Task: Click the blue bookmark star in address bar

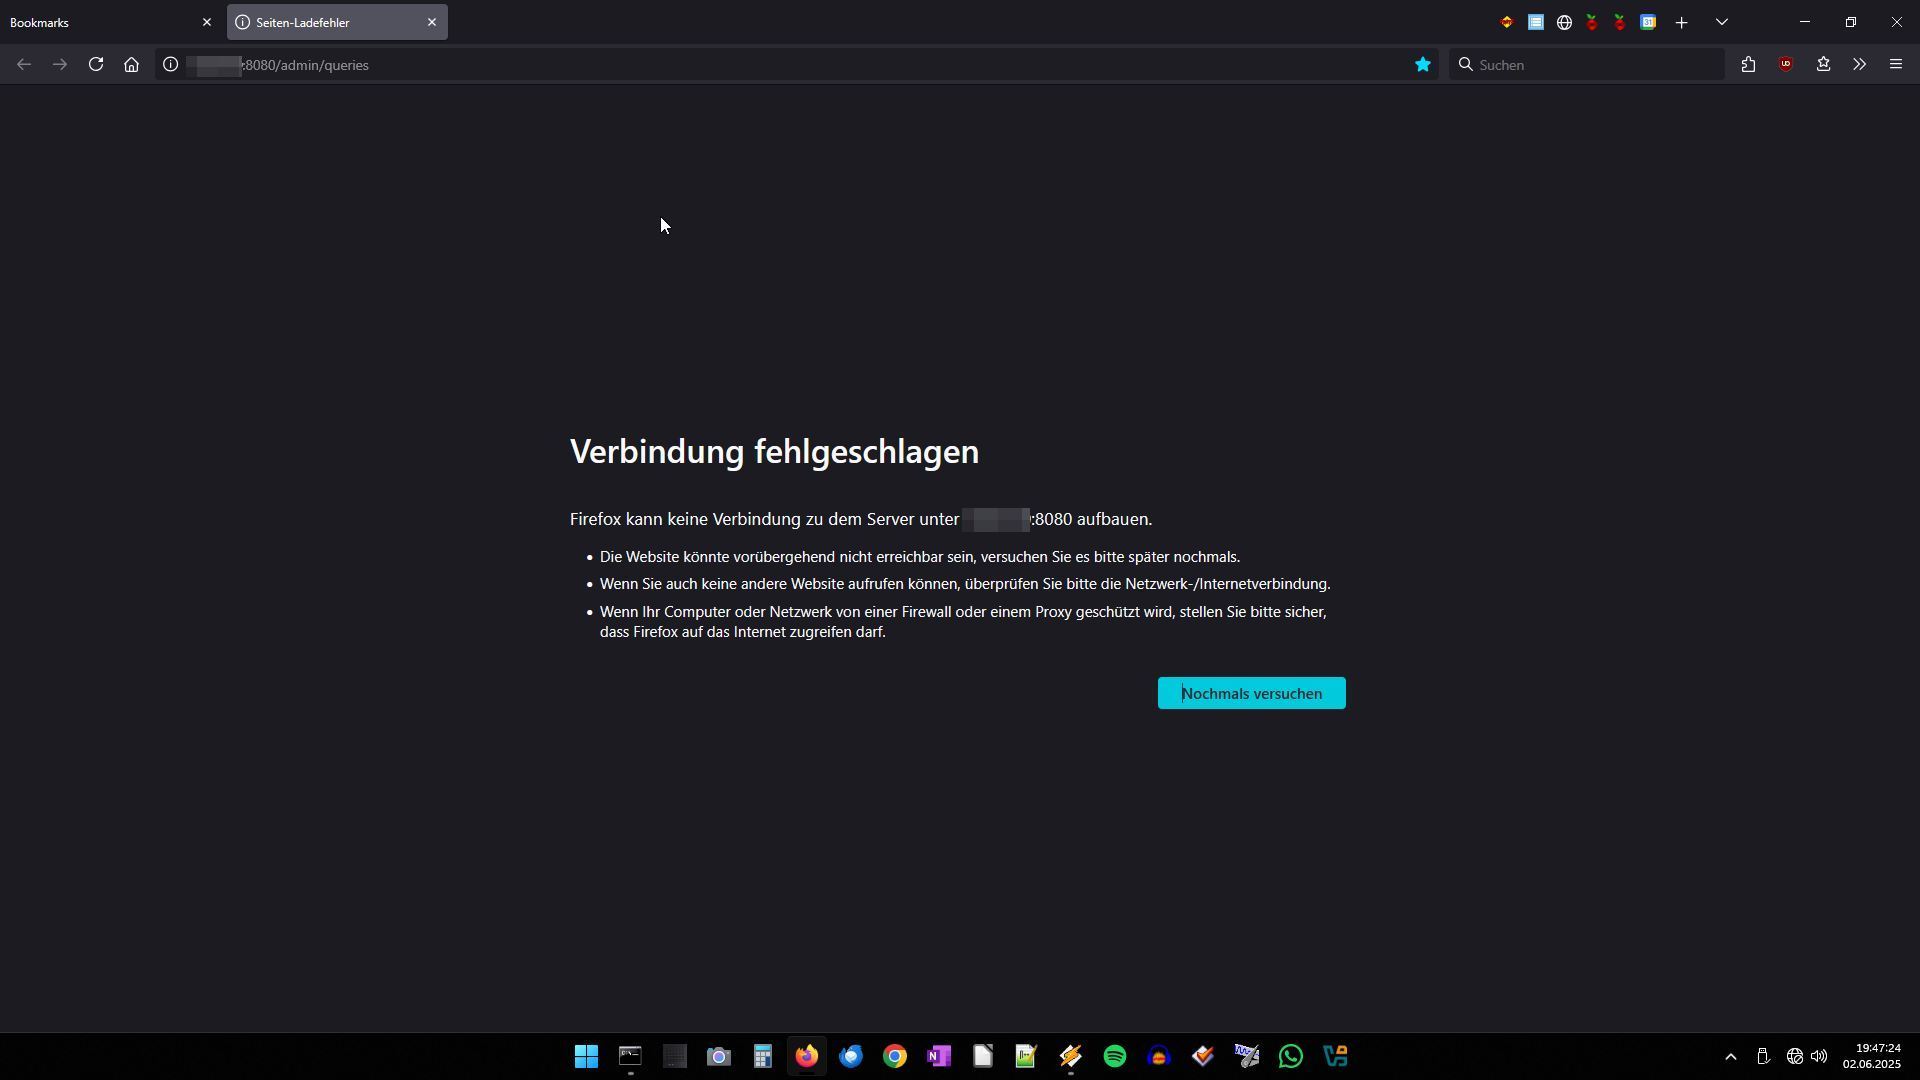Action: coord(1422,65)
